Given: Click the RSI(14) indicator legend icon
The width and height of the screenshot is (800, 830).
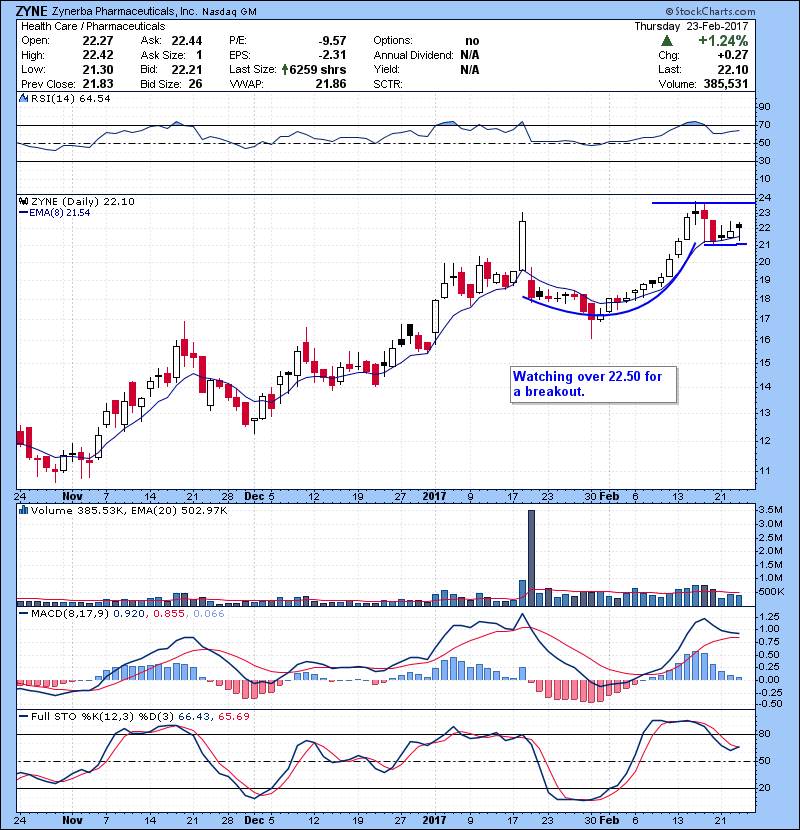Looking at the screenshot, I should point(23,98).
